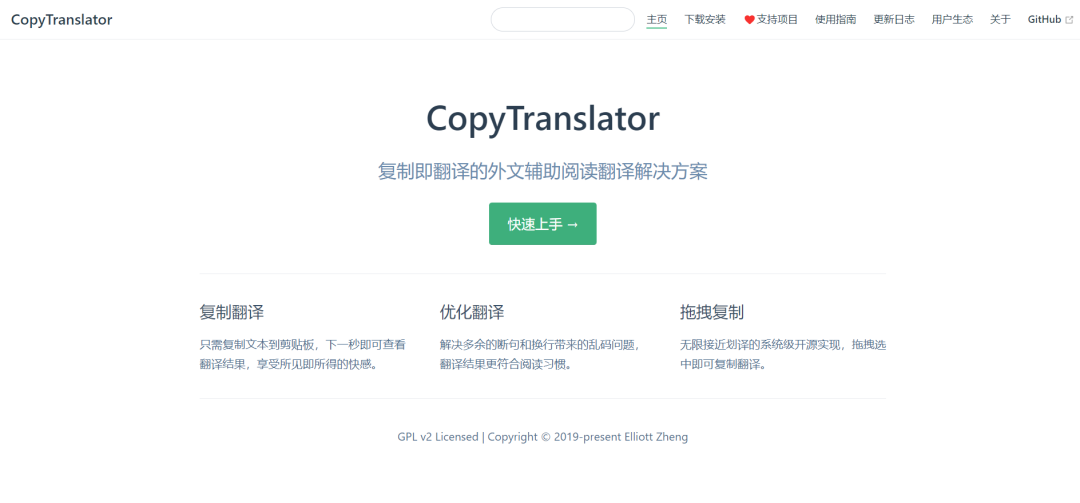
Task: Click the large CopyTranslator main heading
Action: pyautogui.click(x=543, y=119)
